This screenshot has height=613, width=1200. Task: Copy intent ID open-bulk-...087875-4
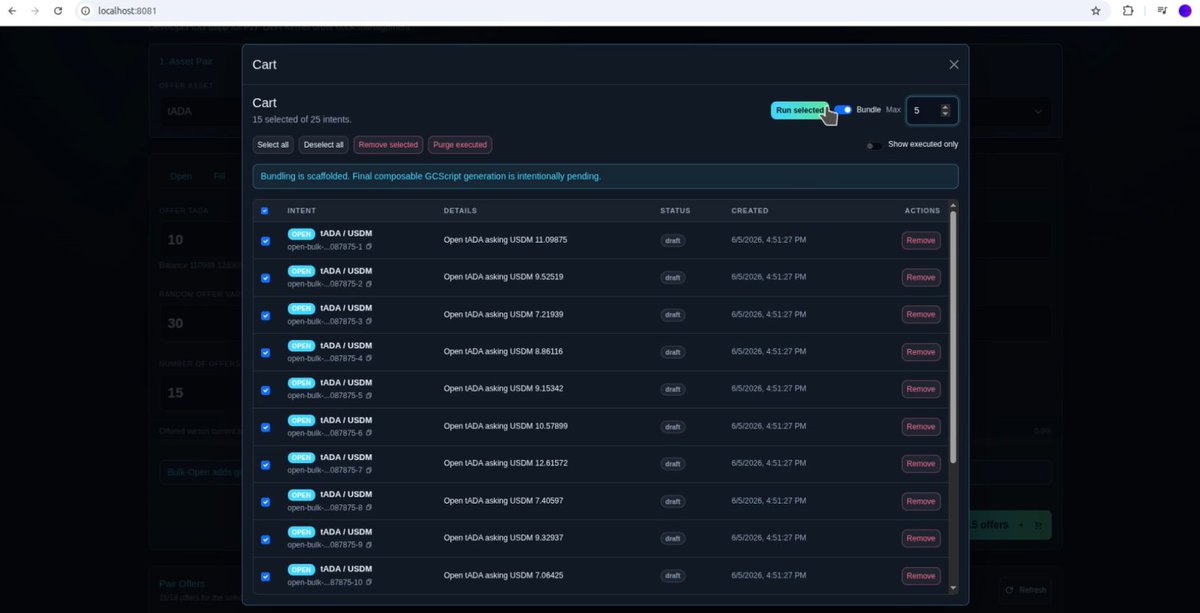click(x=368, y=358)
